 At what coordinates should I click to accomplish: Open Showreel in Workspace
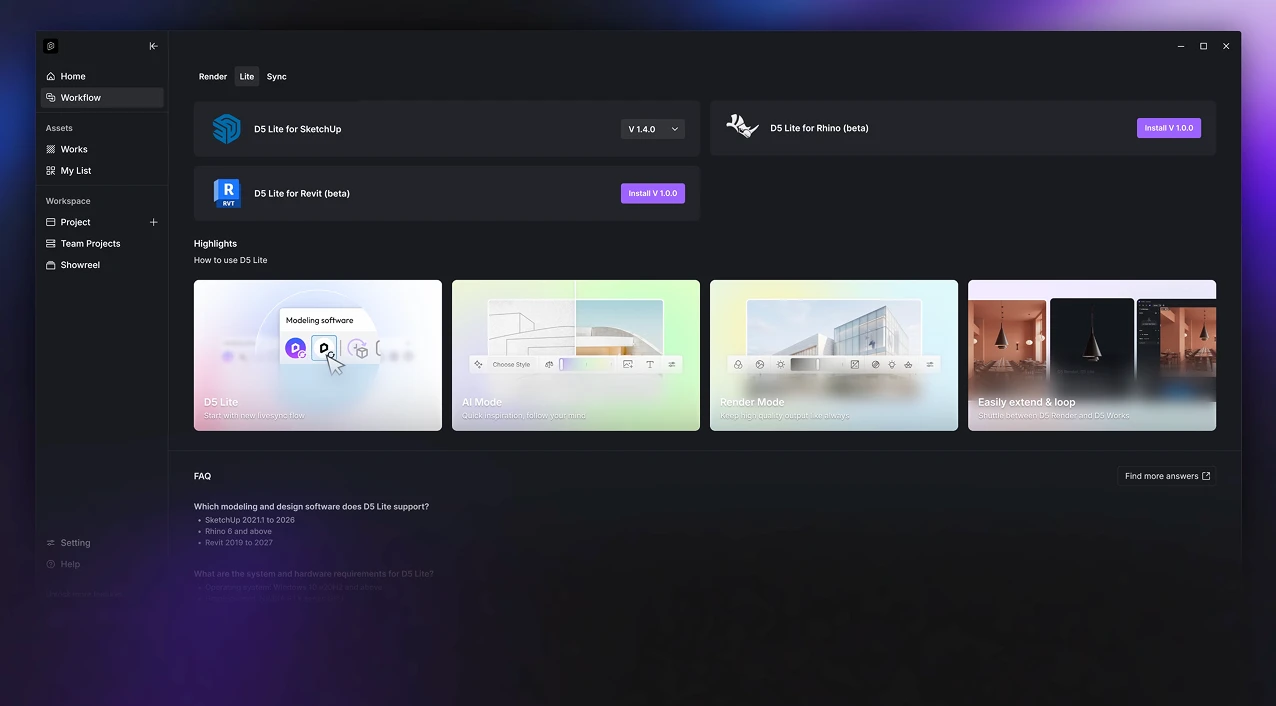[x=102, y=265]
